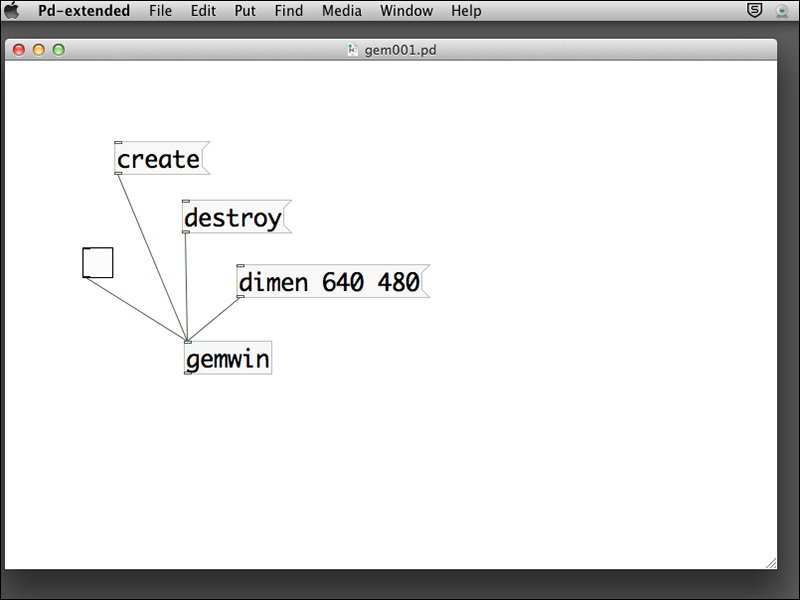The height and width of the screenshot is (600, 800).
Task: Select the gemwin object box
Action: tap(228, 358)
